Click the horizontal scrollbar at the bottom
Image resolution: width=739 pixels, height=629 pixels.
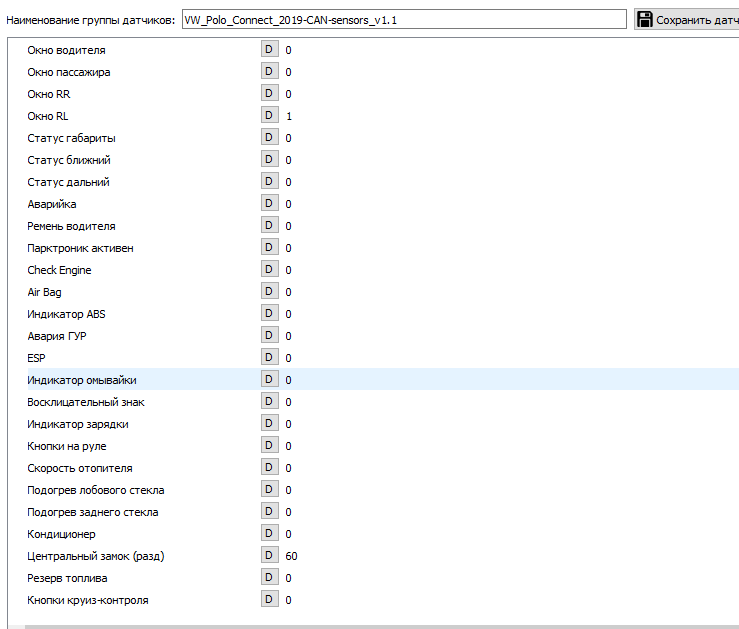tap(380, 625)
